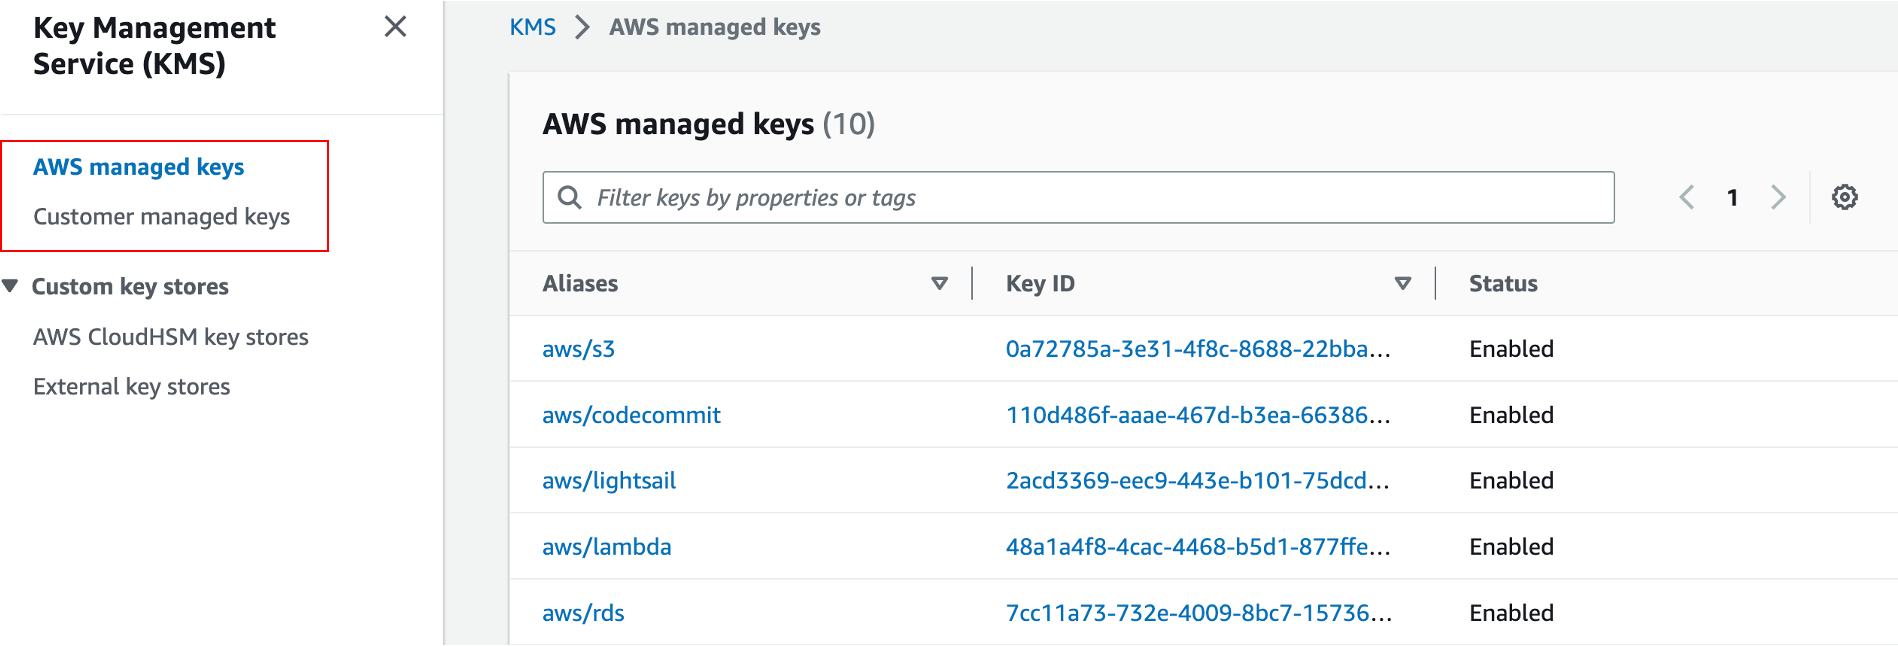Open the aws/lightsail key alias
1898x646 pixels.
pyautogui.click(x=609, y=481)
